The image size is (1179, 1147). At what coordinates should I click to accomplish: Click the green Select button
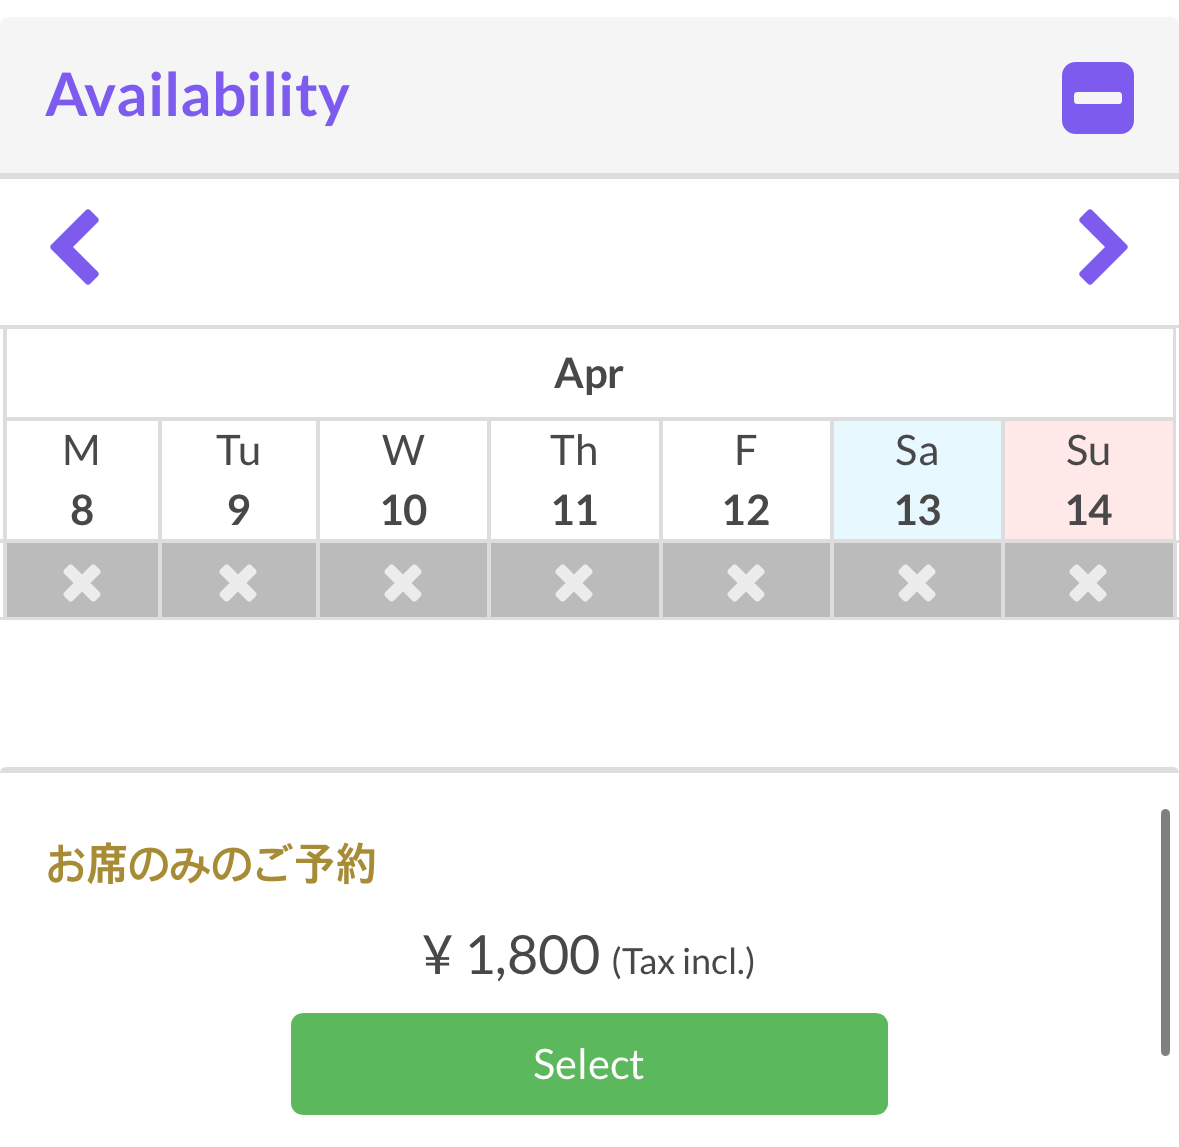point(589,1064)
